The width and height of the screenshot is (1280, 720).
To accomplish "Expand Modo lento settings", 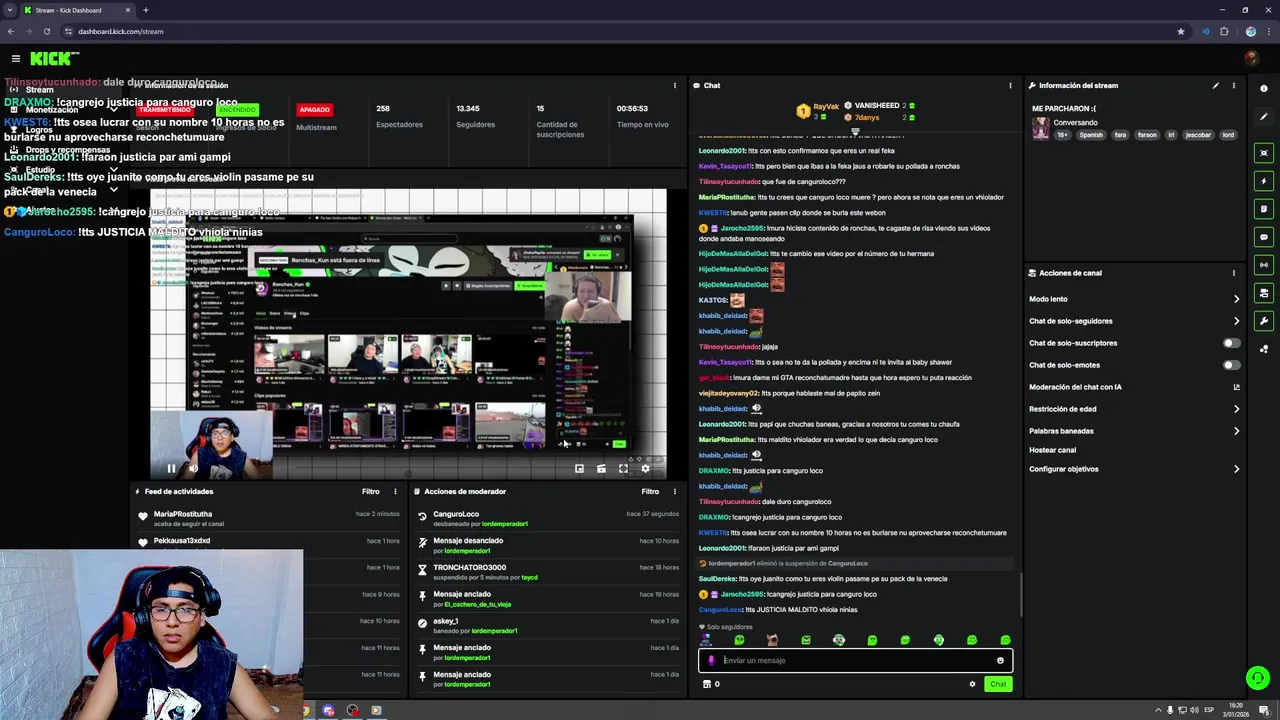I will tap(1134, 299).
